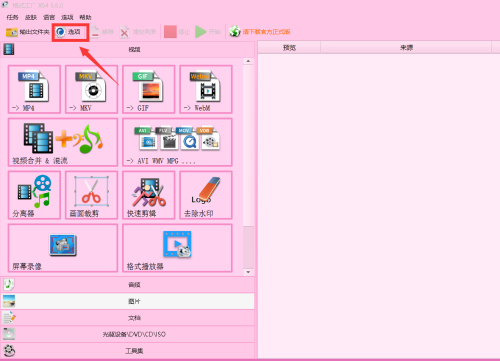
Task: Launch the separator tool (分离器)
Action: (34, 195)
